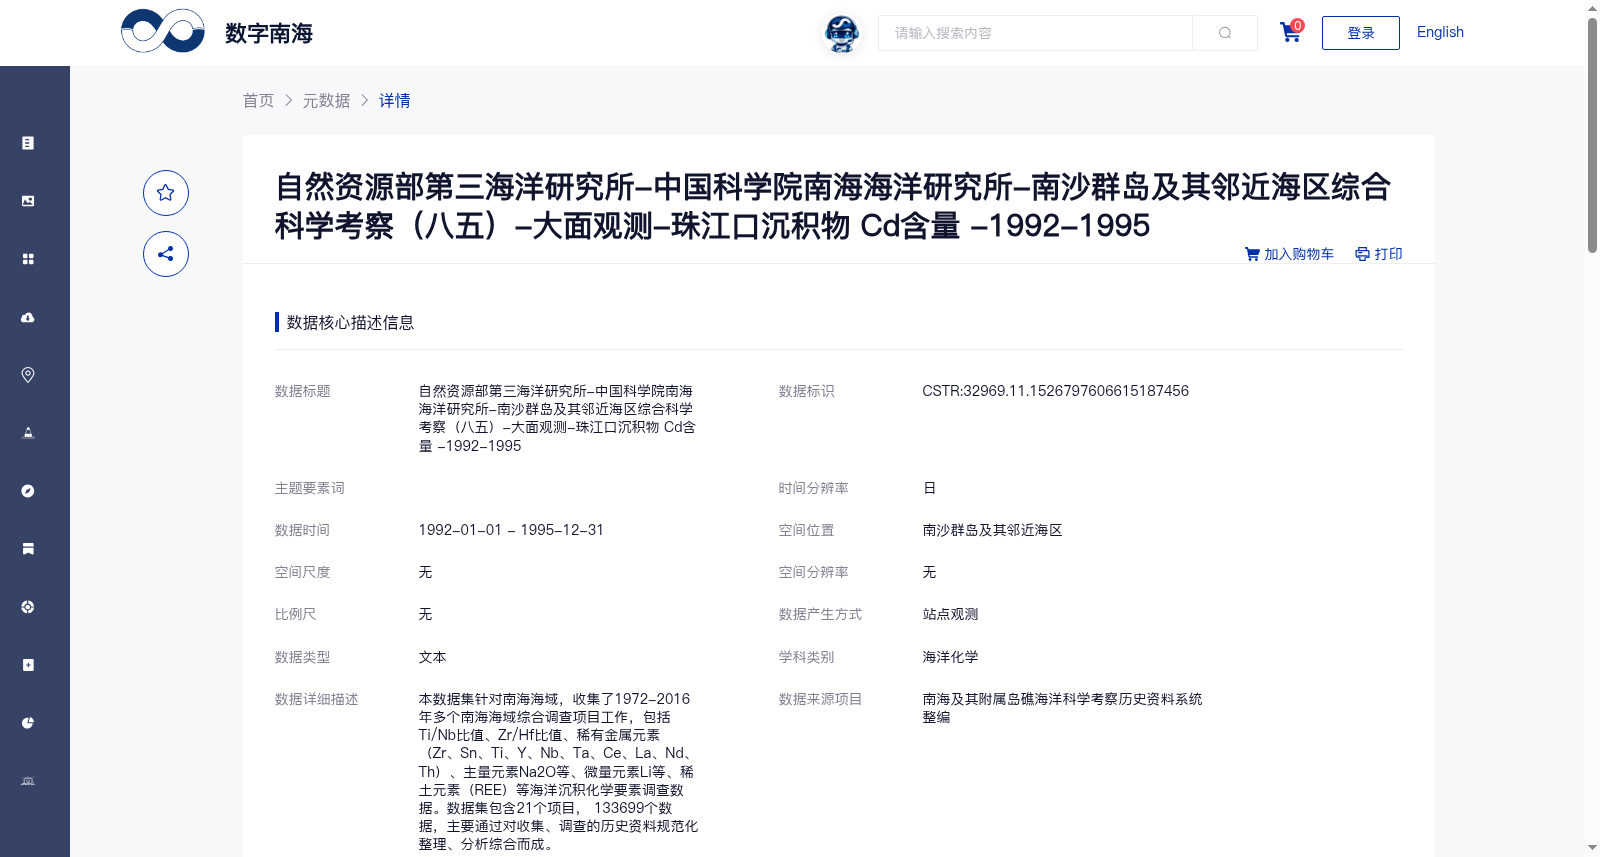Open the compass icon in sidebar

[x=28, y=491]
